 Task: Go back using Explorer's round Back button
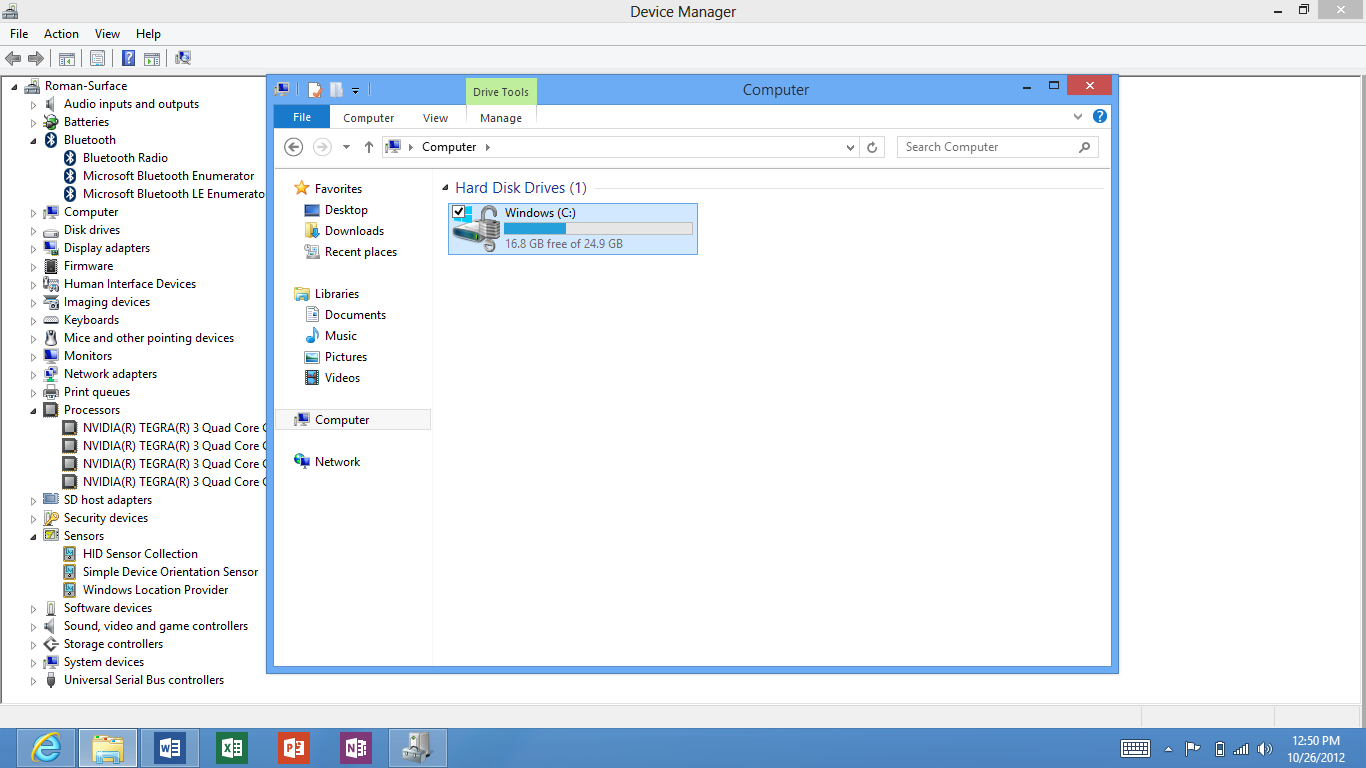click(293, 147)
